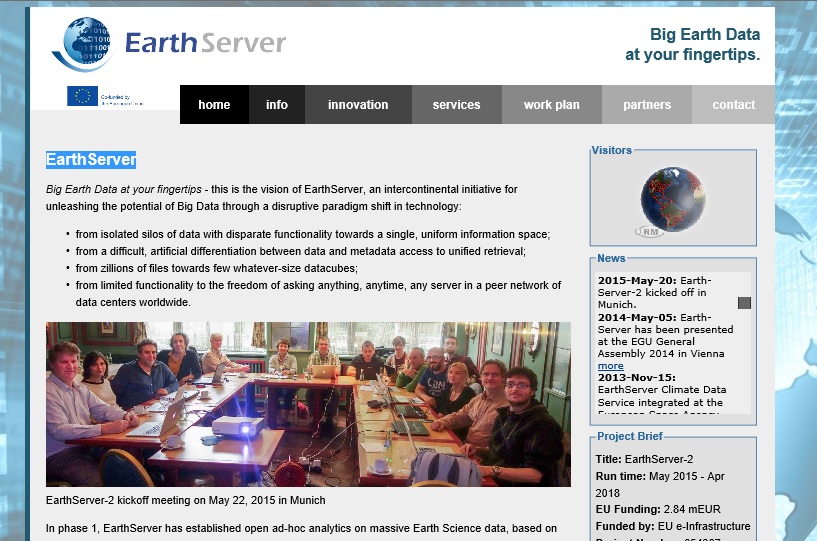Click the bullet about limited functionality and peer network
Viewport: 817px width, 541px height.
tap(318, 294)
